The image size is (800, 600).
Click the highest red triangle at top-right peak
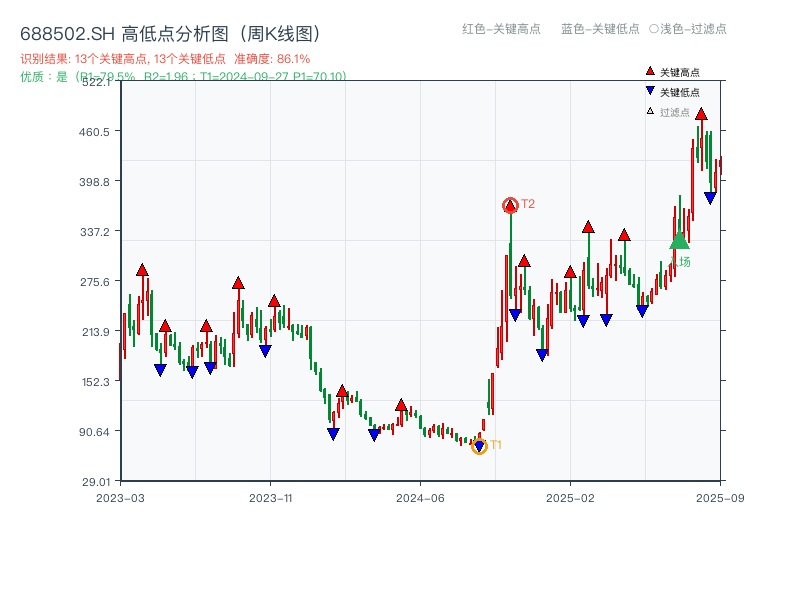702,114
